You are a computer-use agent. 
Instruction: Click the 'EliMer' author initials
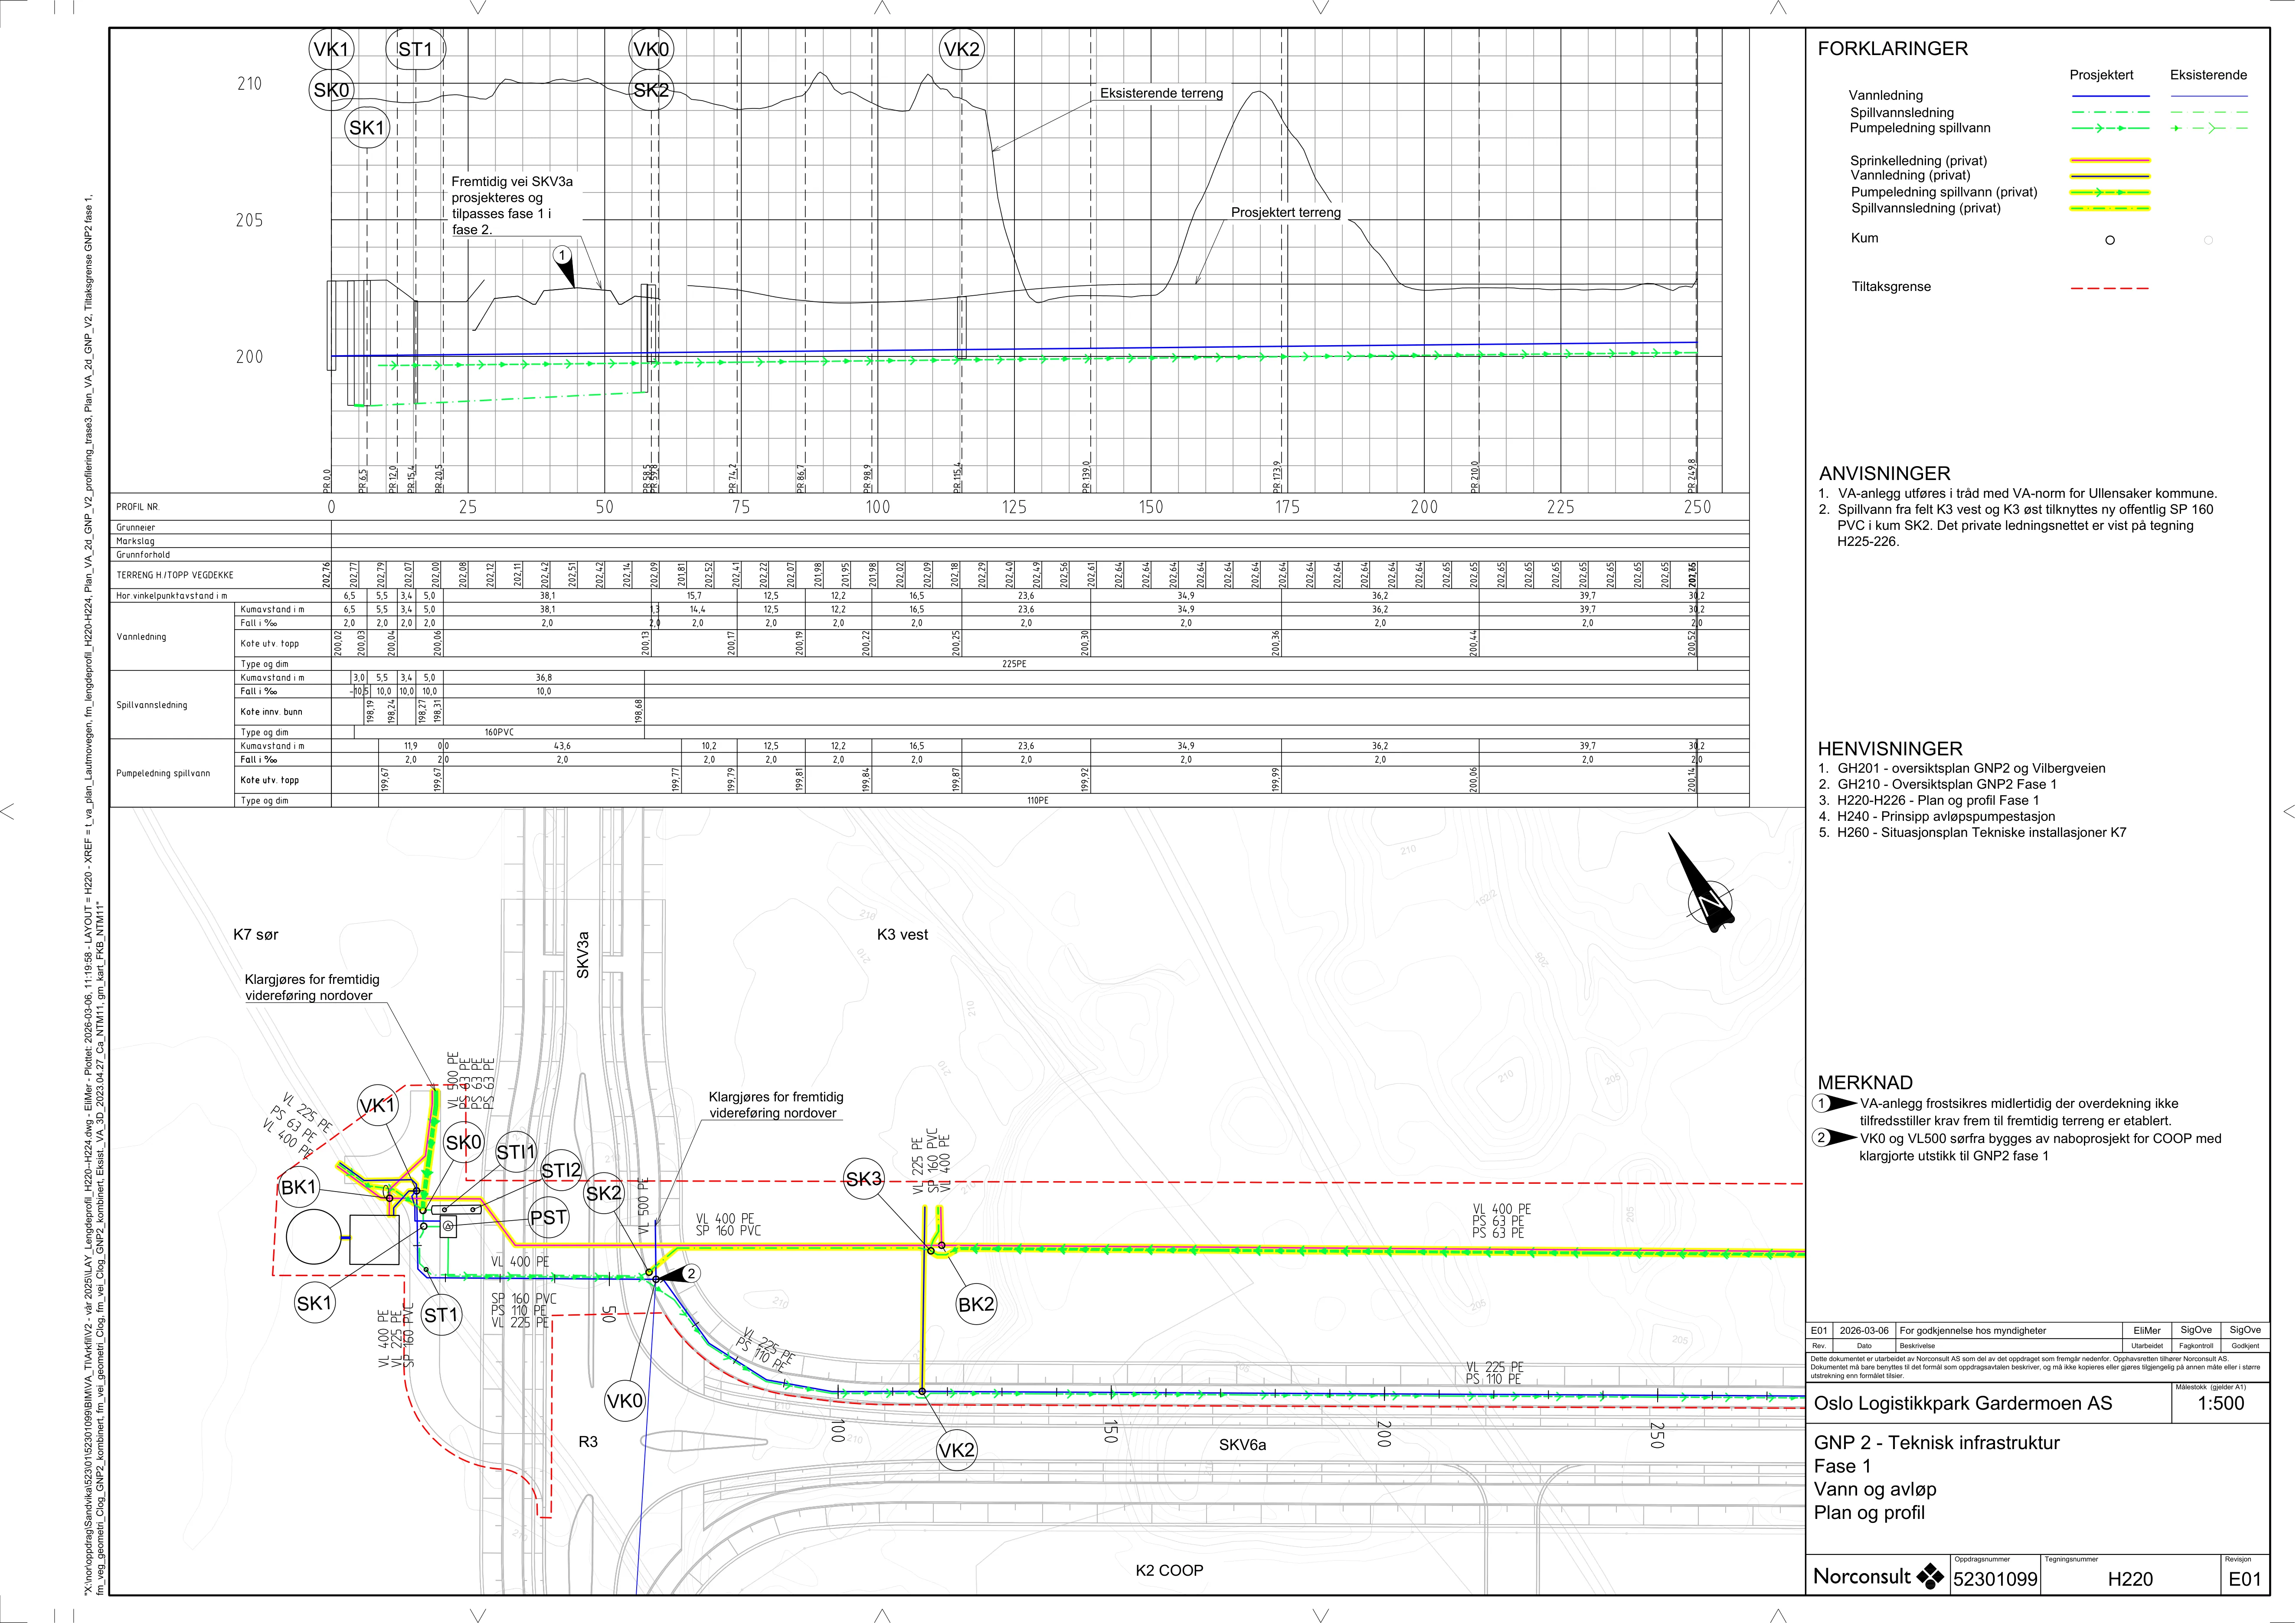coord(2146,1331)
